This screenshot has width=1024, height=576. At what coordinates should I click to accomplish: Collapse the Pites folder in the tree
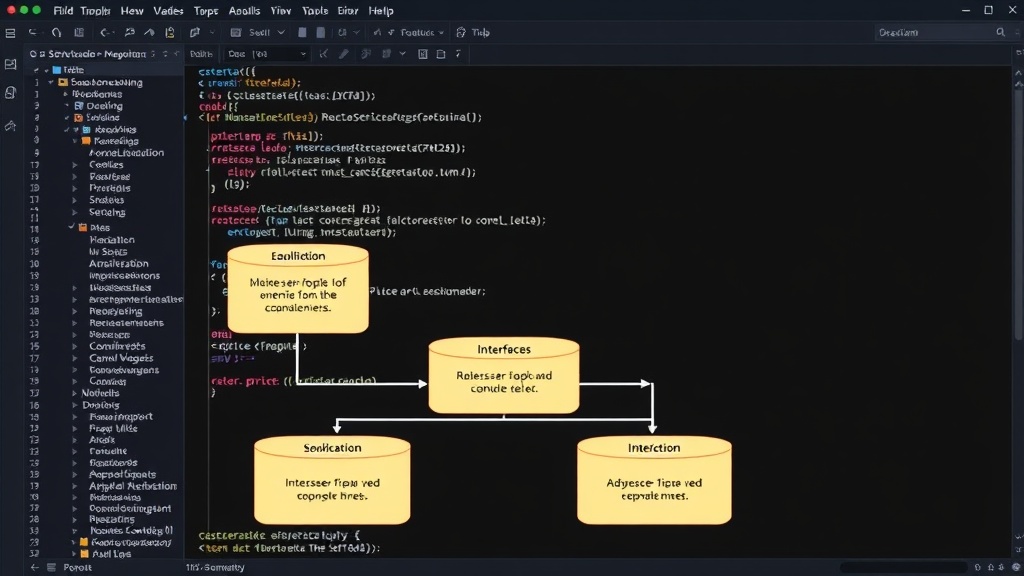(x=72, y=227)
